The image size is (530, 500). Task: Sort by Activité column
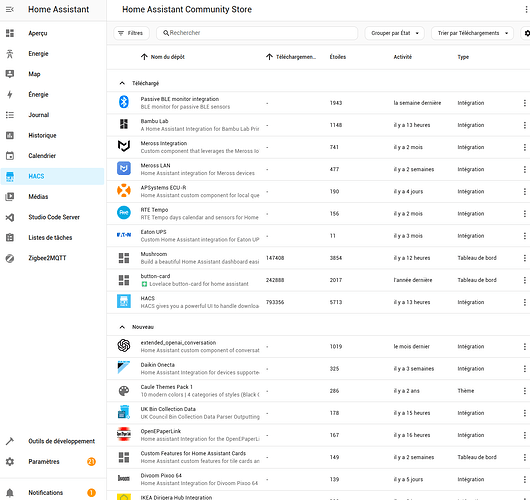[x=403, y=57]
